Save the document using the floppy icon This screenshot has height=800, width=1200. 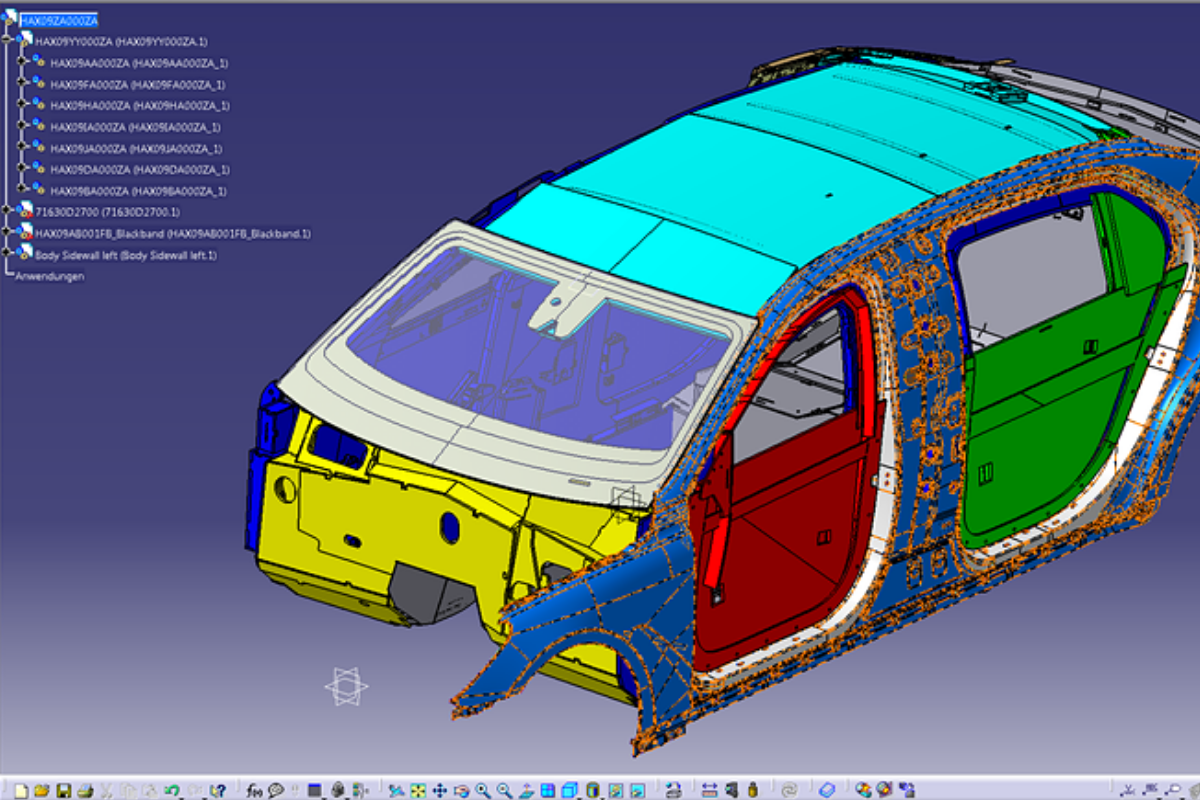click(x=63, y=789)
